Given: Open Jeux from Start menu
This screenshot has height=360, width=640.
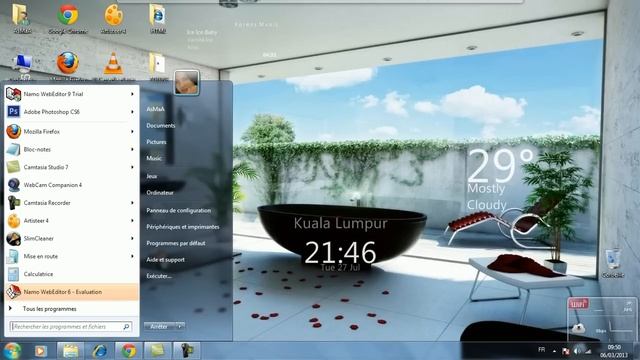Looking at the screenshot, I should (151, 176).
